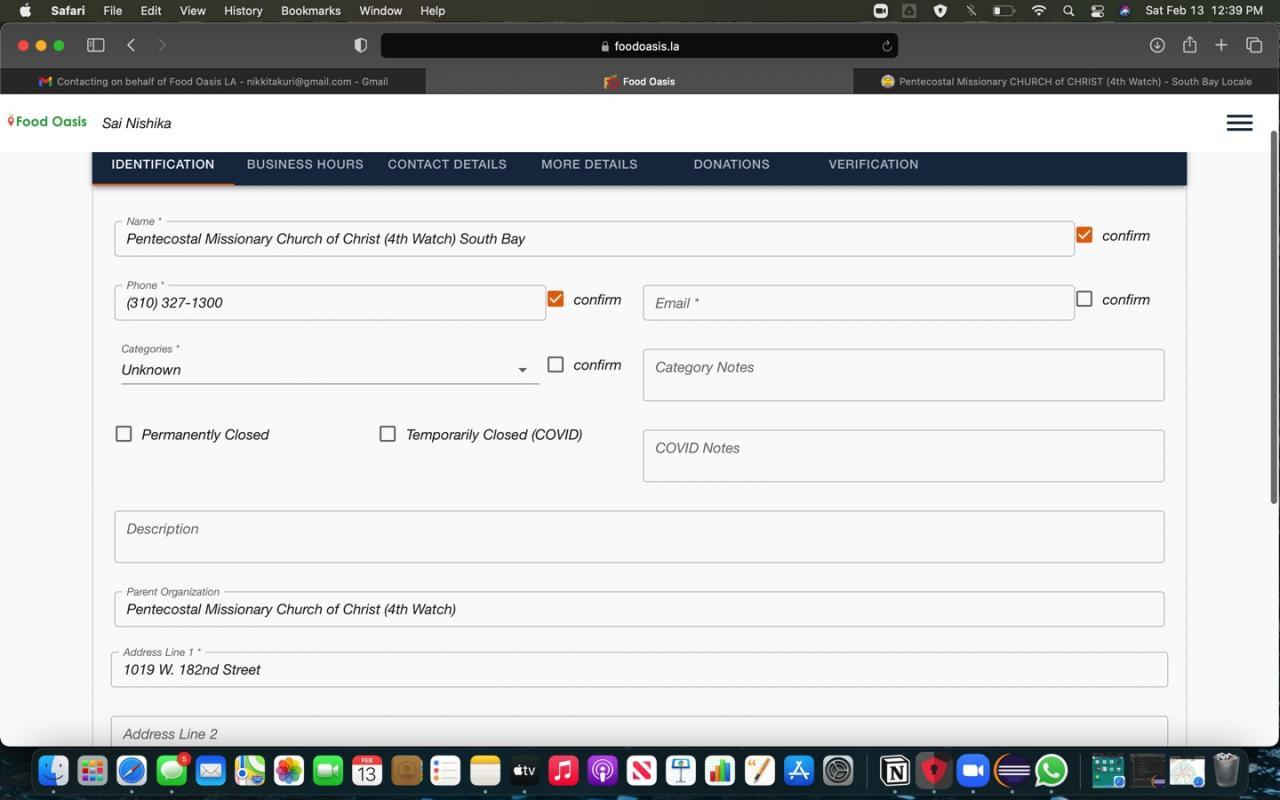Open Calendar in the dock
The height and width of the screenshot is (800, 1280).
coord(366,770)
